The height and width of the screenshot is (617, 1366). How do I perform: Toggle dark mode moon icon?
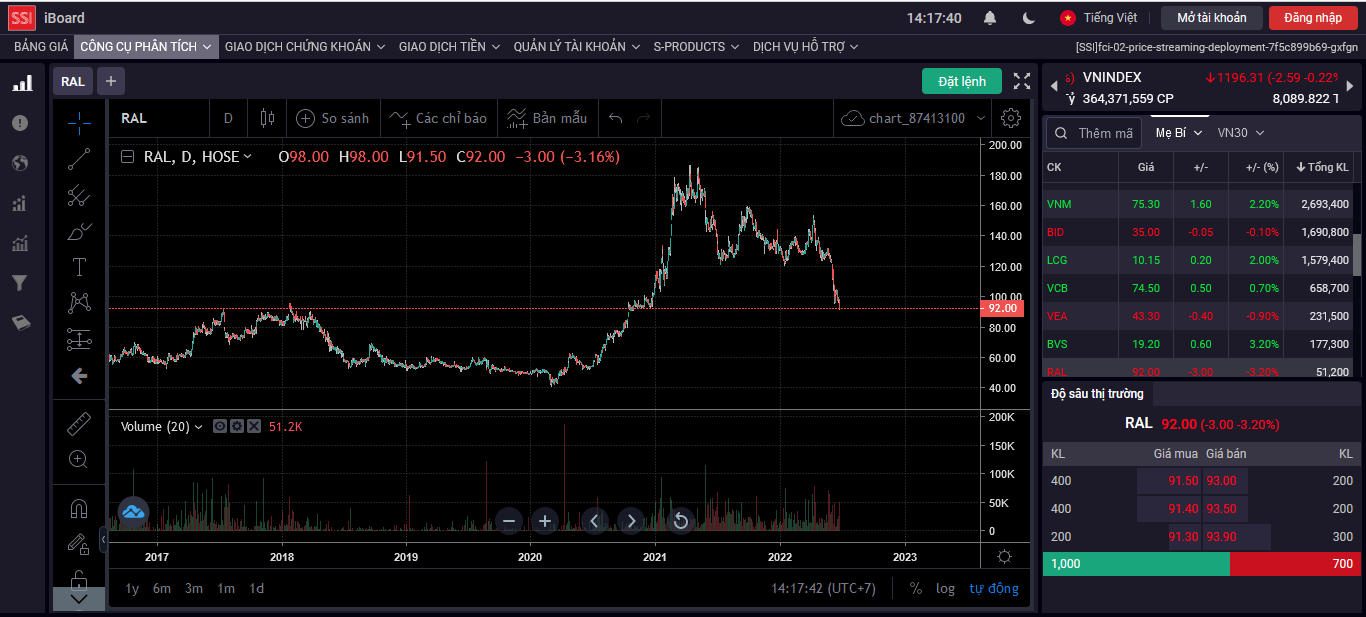(1029, 18)
